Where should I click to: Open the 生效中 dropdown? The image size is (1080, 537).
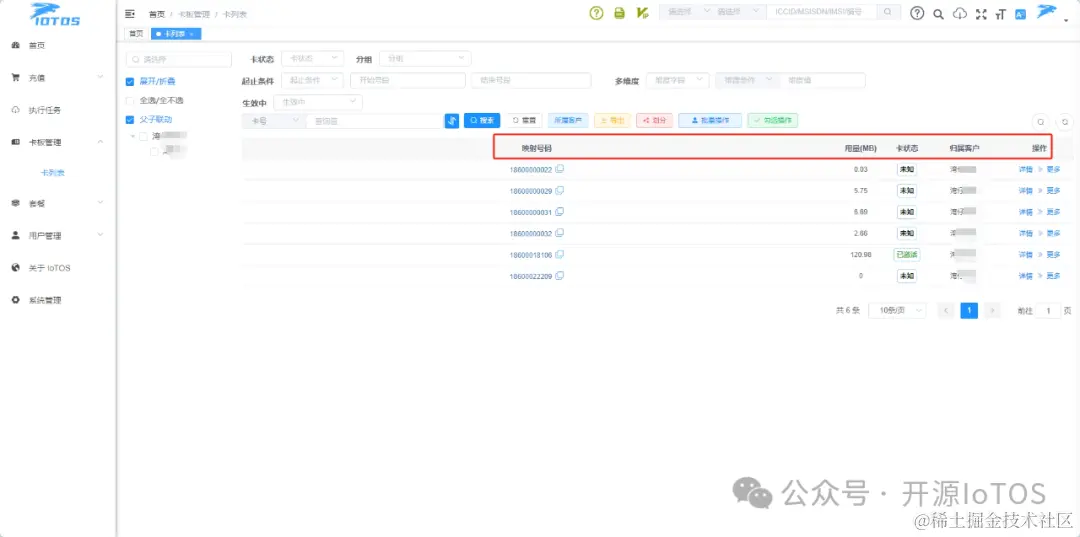point(318,102)
